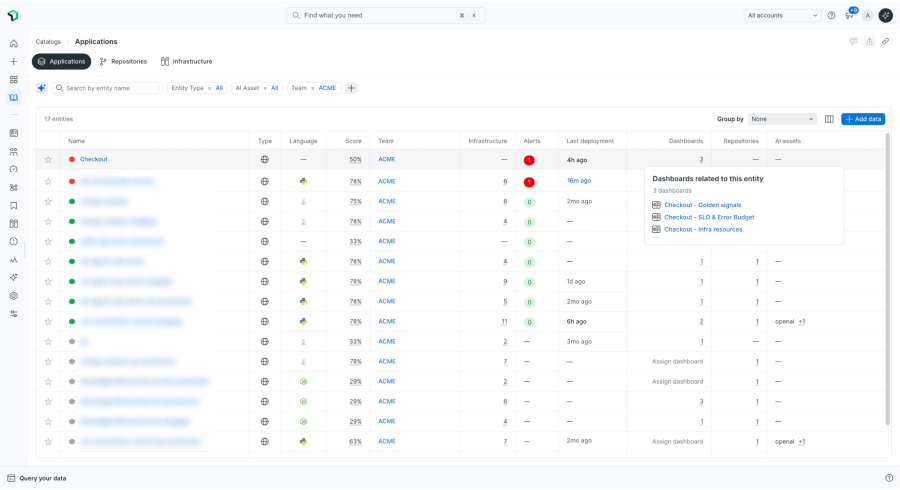This screenshot has width=900, height=490.
Task: Open Checkout - Infra resources dashboard
Action: (703, 229)
